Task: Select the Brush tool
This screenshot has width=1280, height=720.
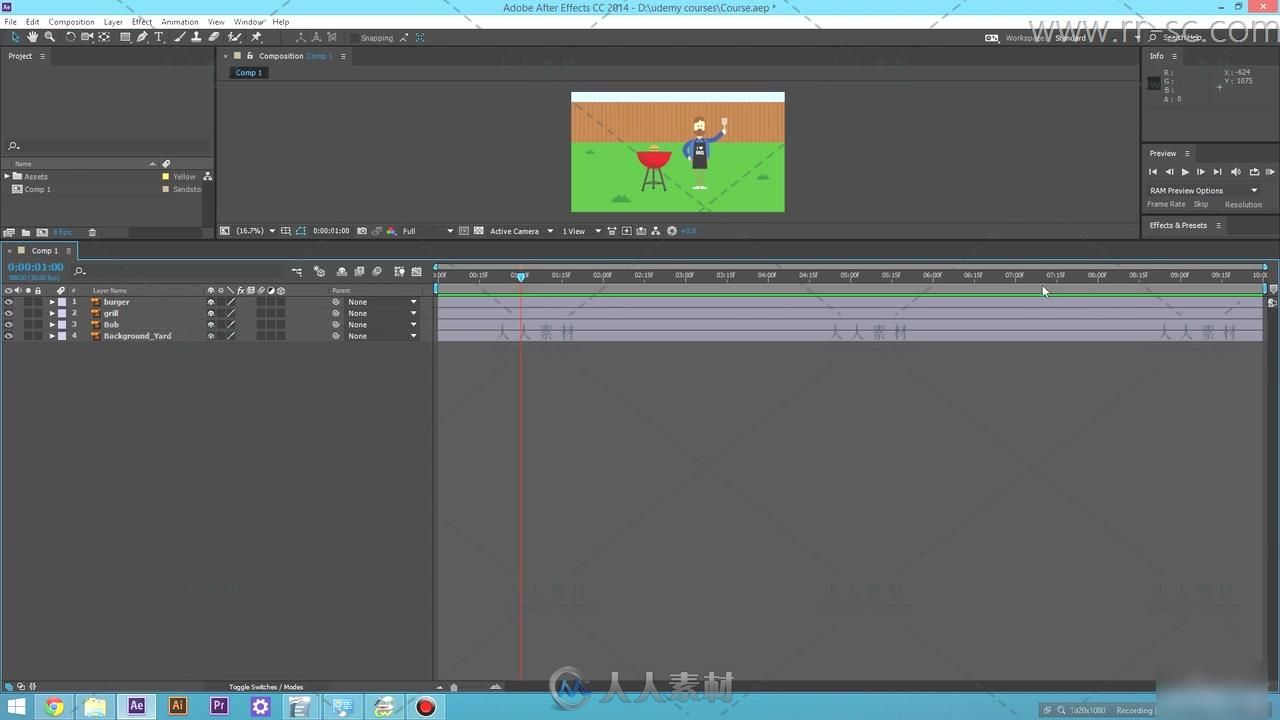Action: (180, 37)
